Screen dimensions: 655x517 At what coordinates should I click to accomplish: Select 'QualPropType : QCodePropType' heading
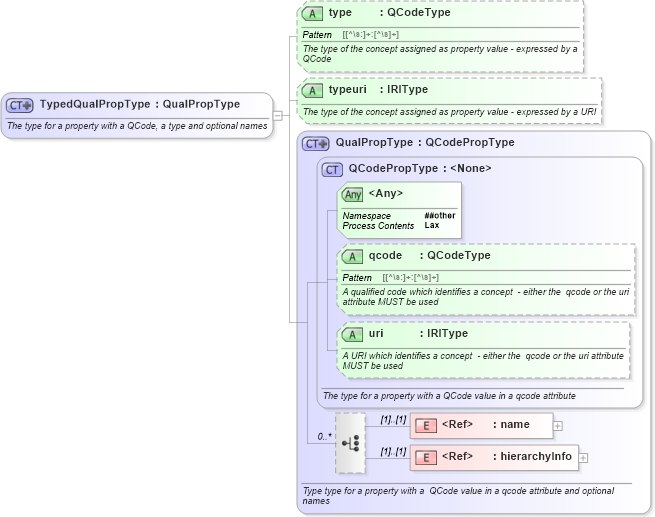coord(425,142)
